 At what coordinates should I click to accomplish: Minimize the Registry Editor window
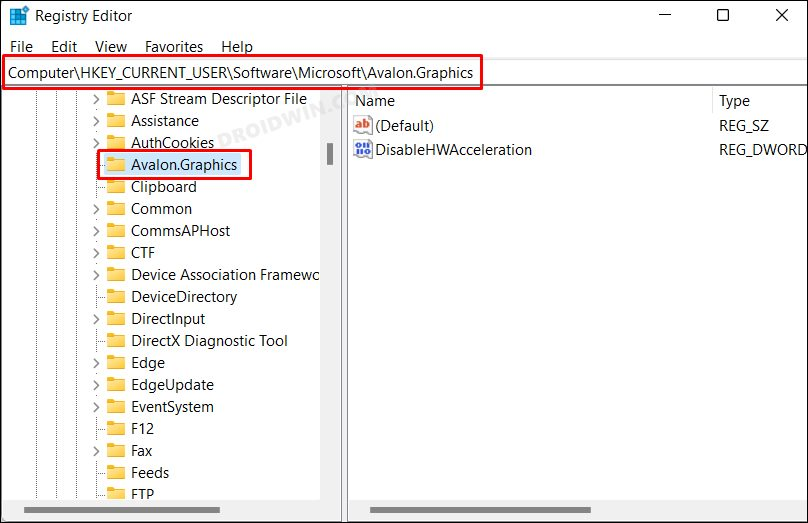pyautogui.click(x=665, y=15)
